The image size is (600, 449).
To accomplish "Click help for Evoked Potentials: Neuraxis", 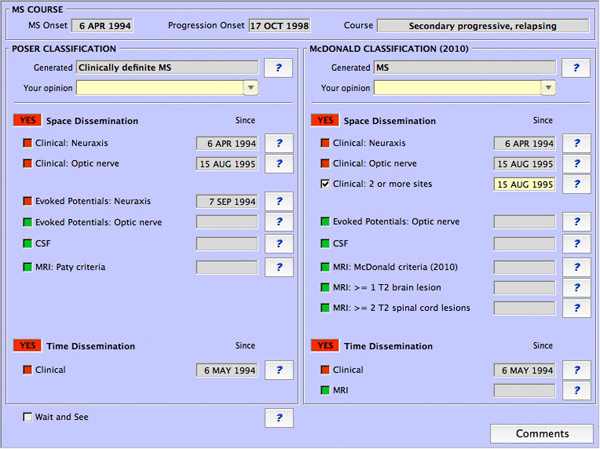I will [x=279, y=201].
